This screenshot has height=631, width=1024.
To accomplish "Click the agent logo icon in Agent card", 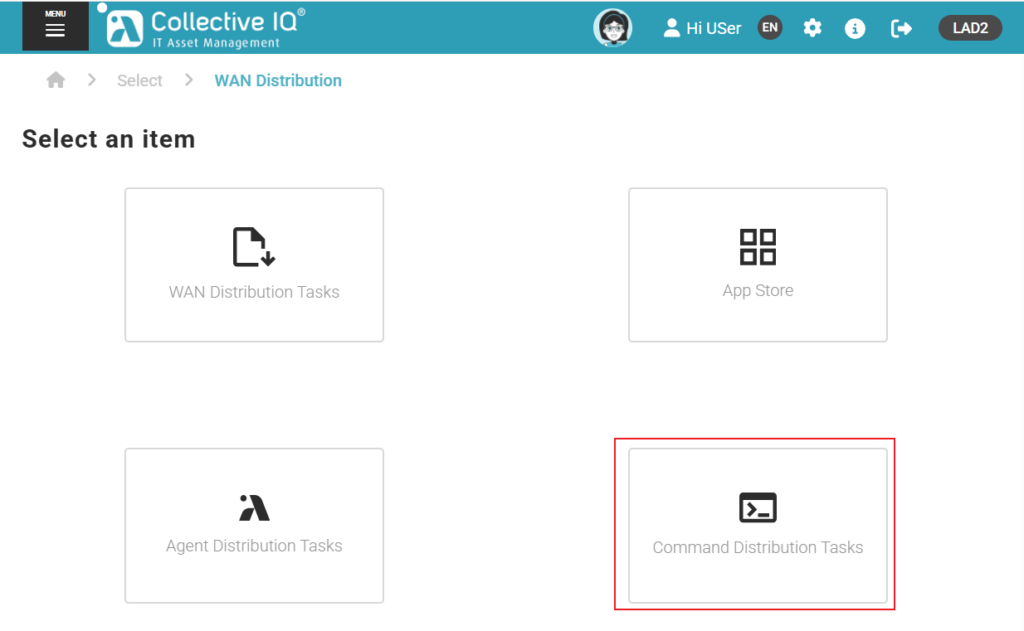I will pos(254,508).
